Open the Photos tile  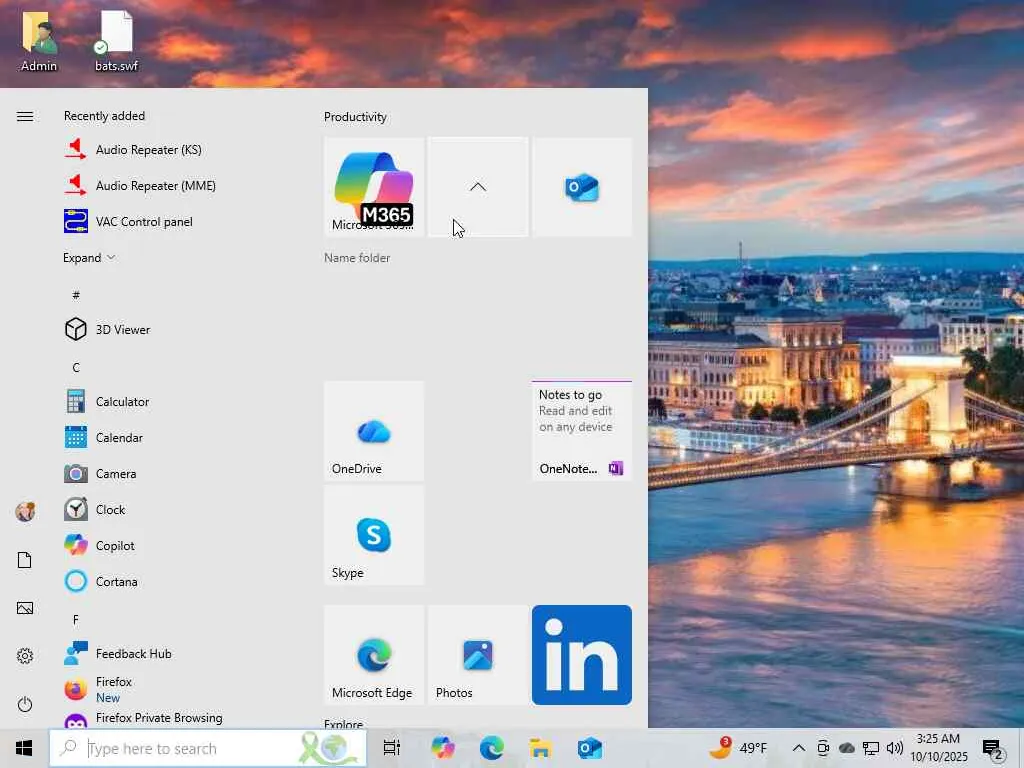(x=478, y=655)
